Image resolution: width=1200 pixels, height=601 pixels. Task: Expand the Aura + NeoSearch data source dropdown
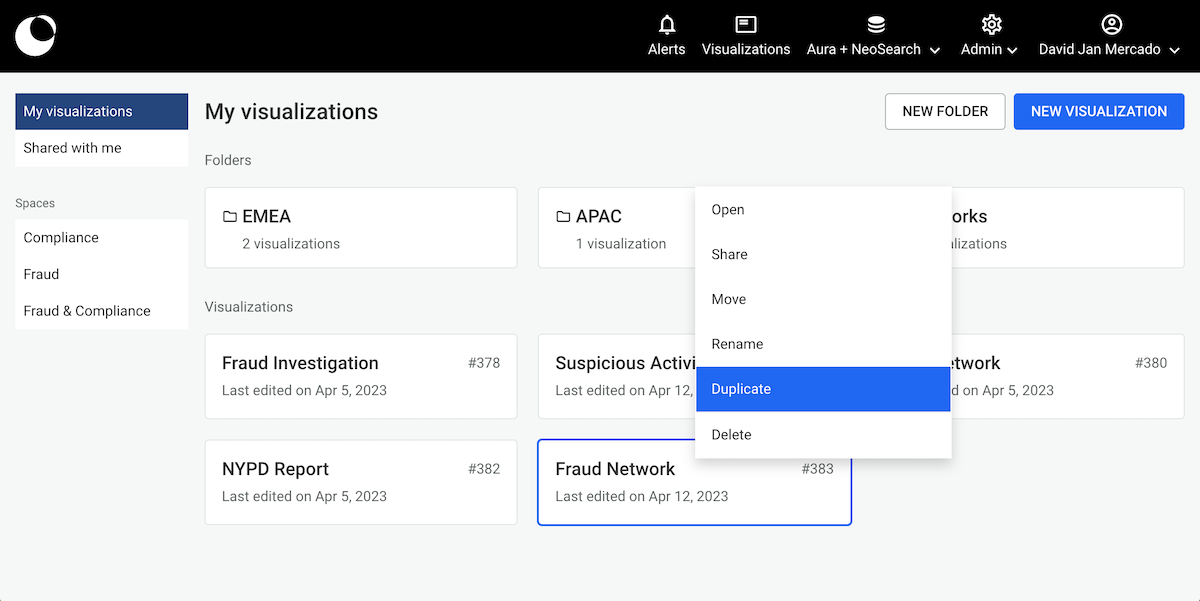(935, 50)
